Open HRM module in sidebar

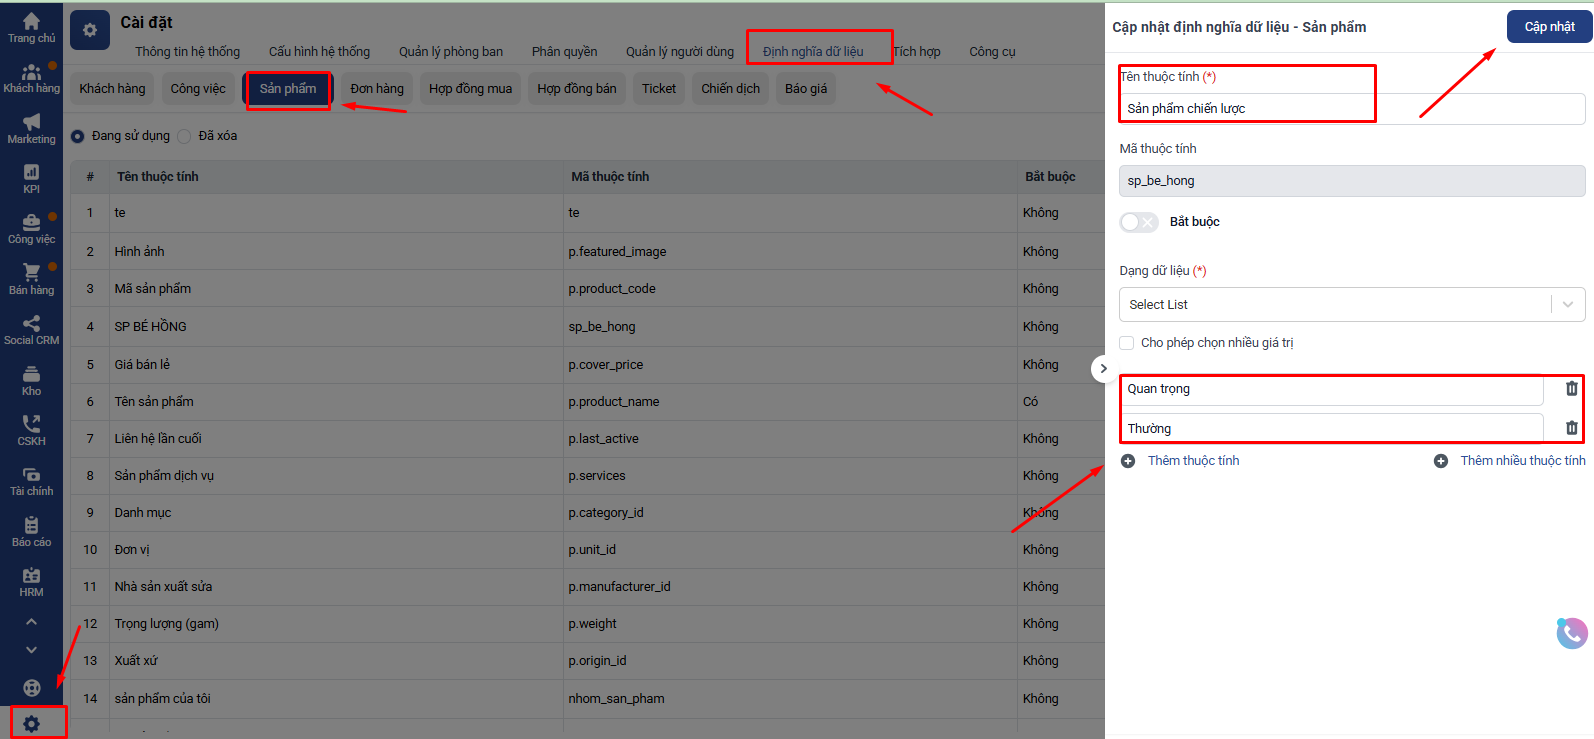point(31,581)
